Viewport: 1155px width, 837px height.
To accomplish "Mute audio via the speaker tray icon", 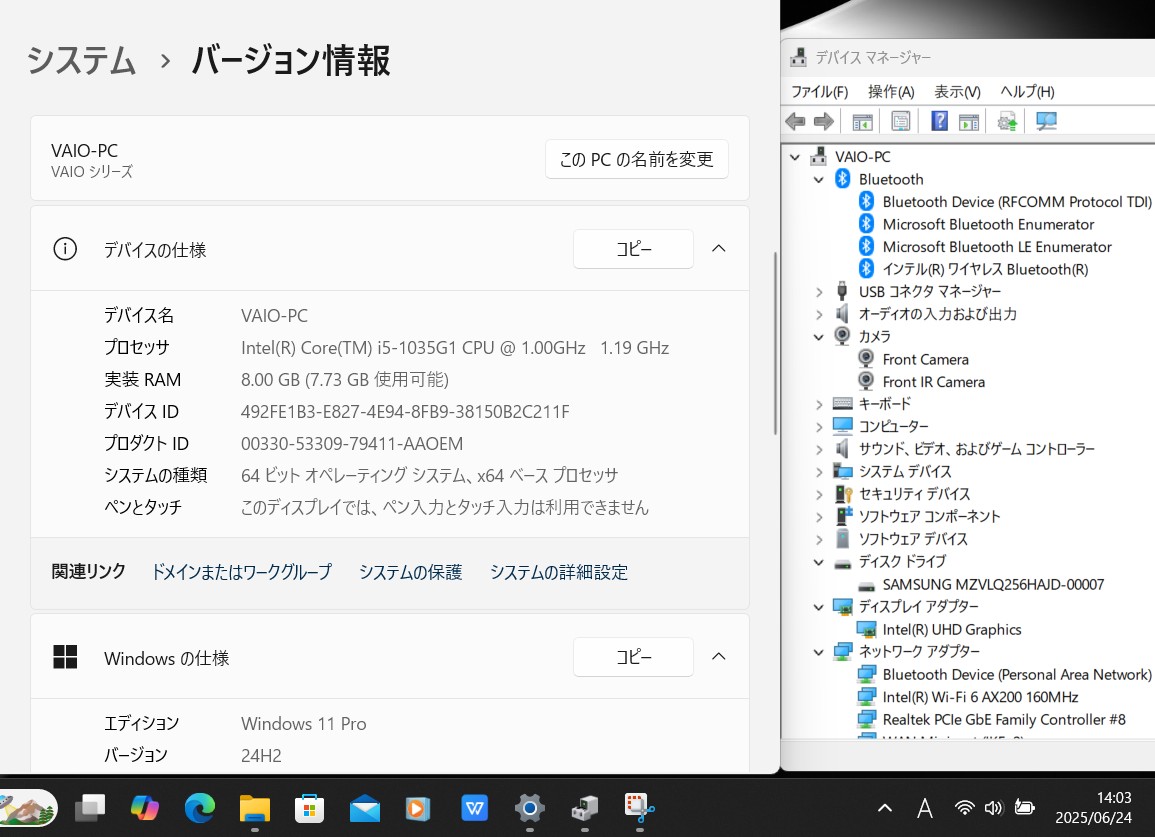I will point(993,808).
